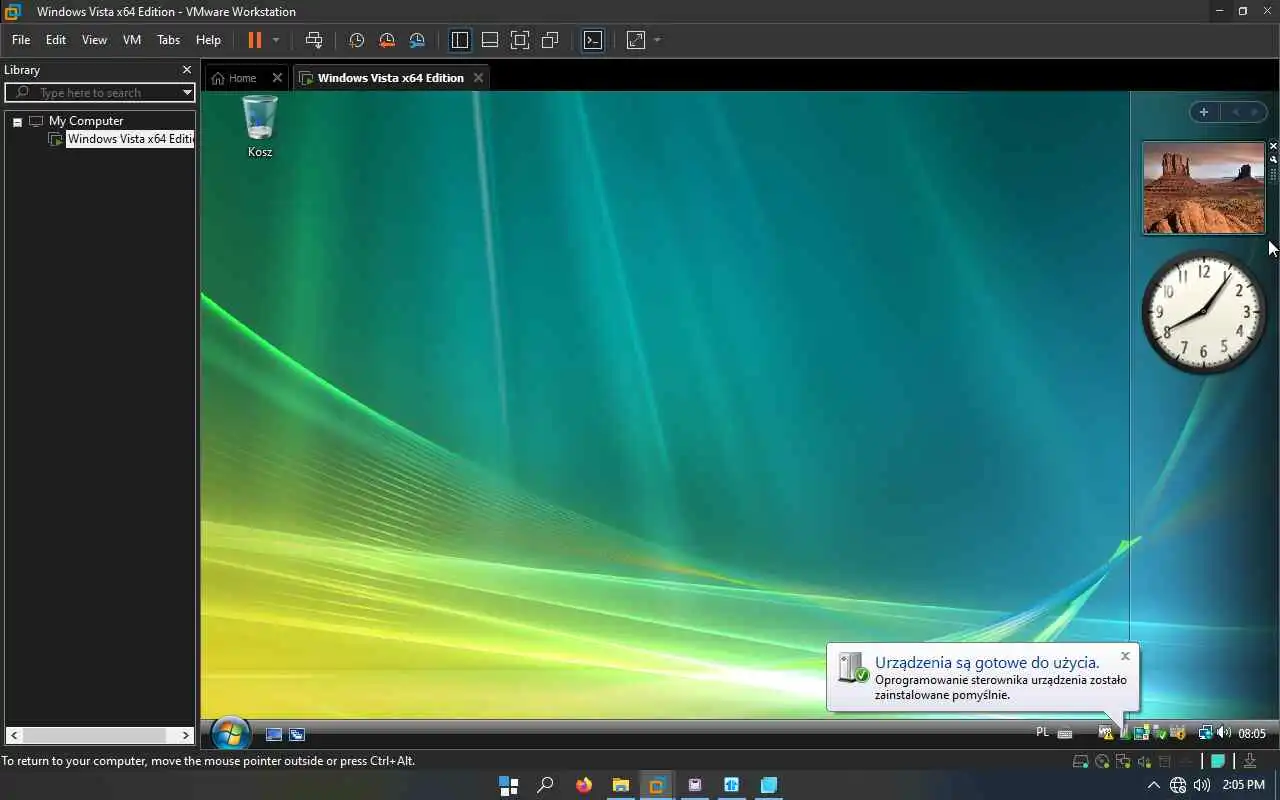Click the slideshow gadget desert picture

[1204, 187]
